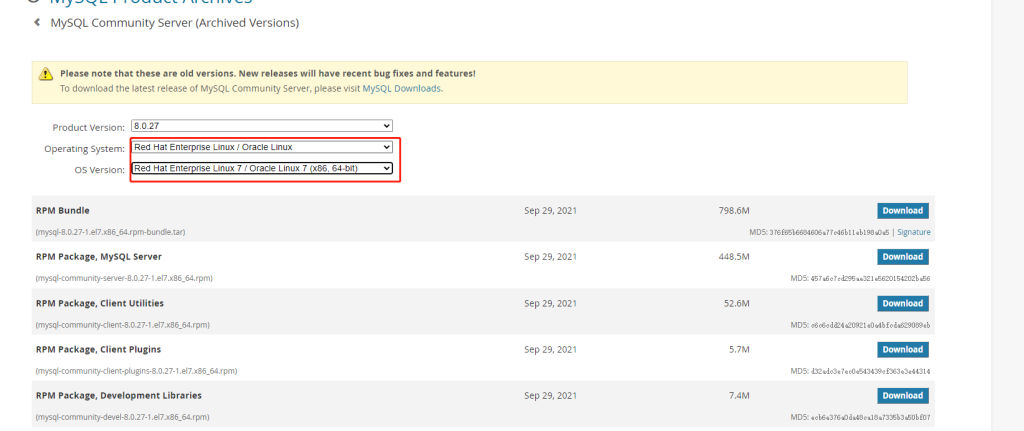Image resolution: width=1024 pixels, height=431 pixels.
Task: Download the Development Libraries RPM package
Action: (x=902, y=395)
